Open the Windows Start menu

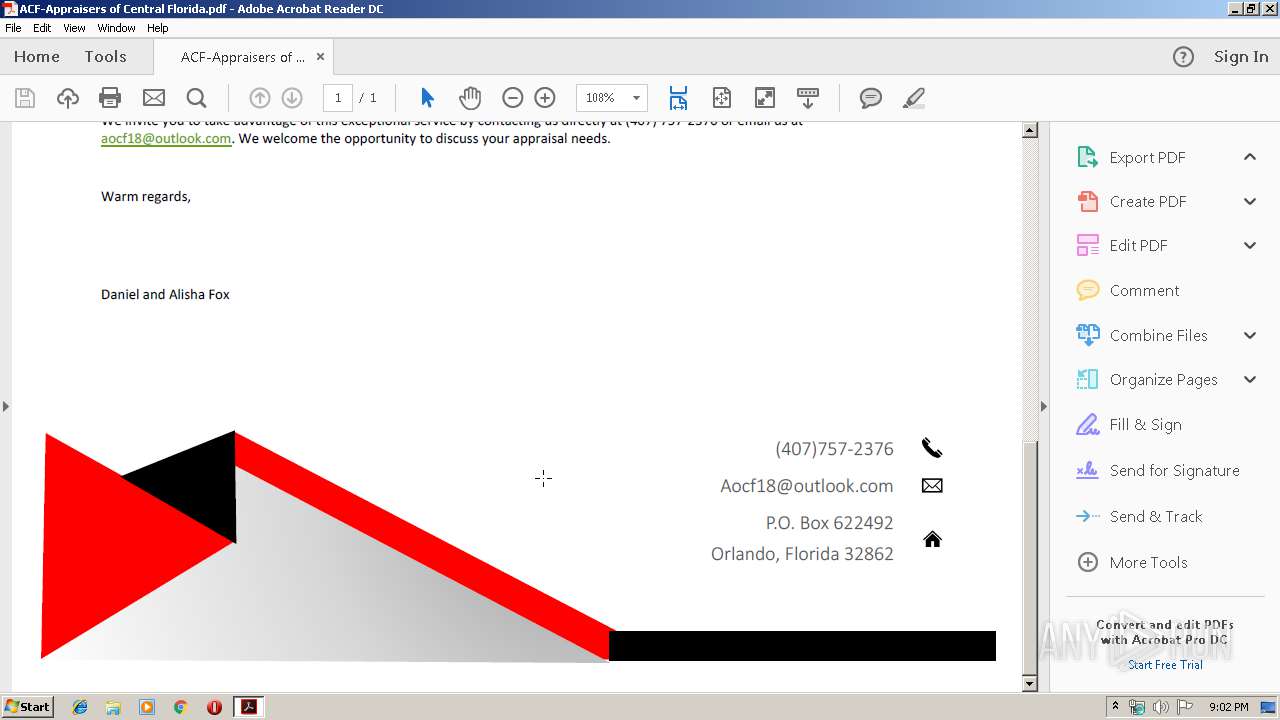click(x=27, y=707)
